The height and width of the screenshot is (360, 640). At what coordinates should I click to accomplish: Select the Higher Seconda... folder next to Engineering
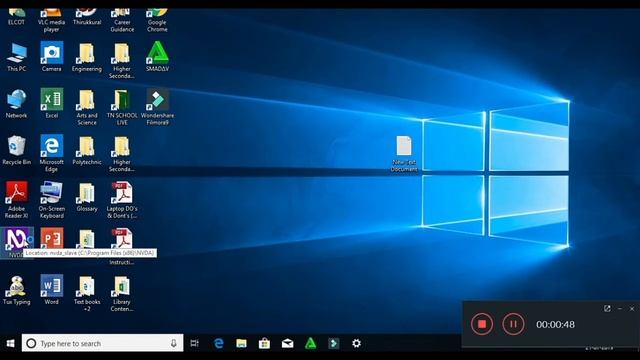point(122,60)
